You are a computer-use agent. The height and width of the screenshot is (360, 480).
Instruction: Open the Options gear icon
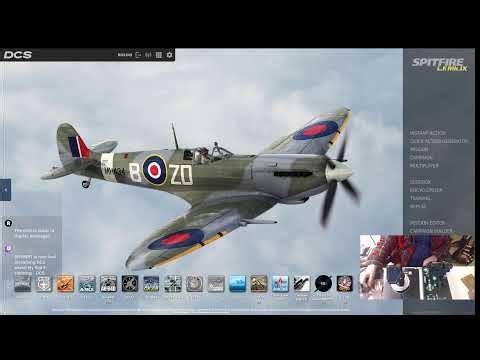169,55
